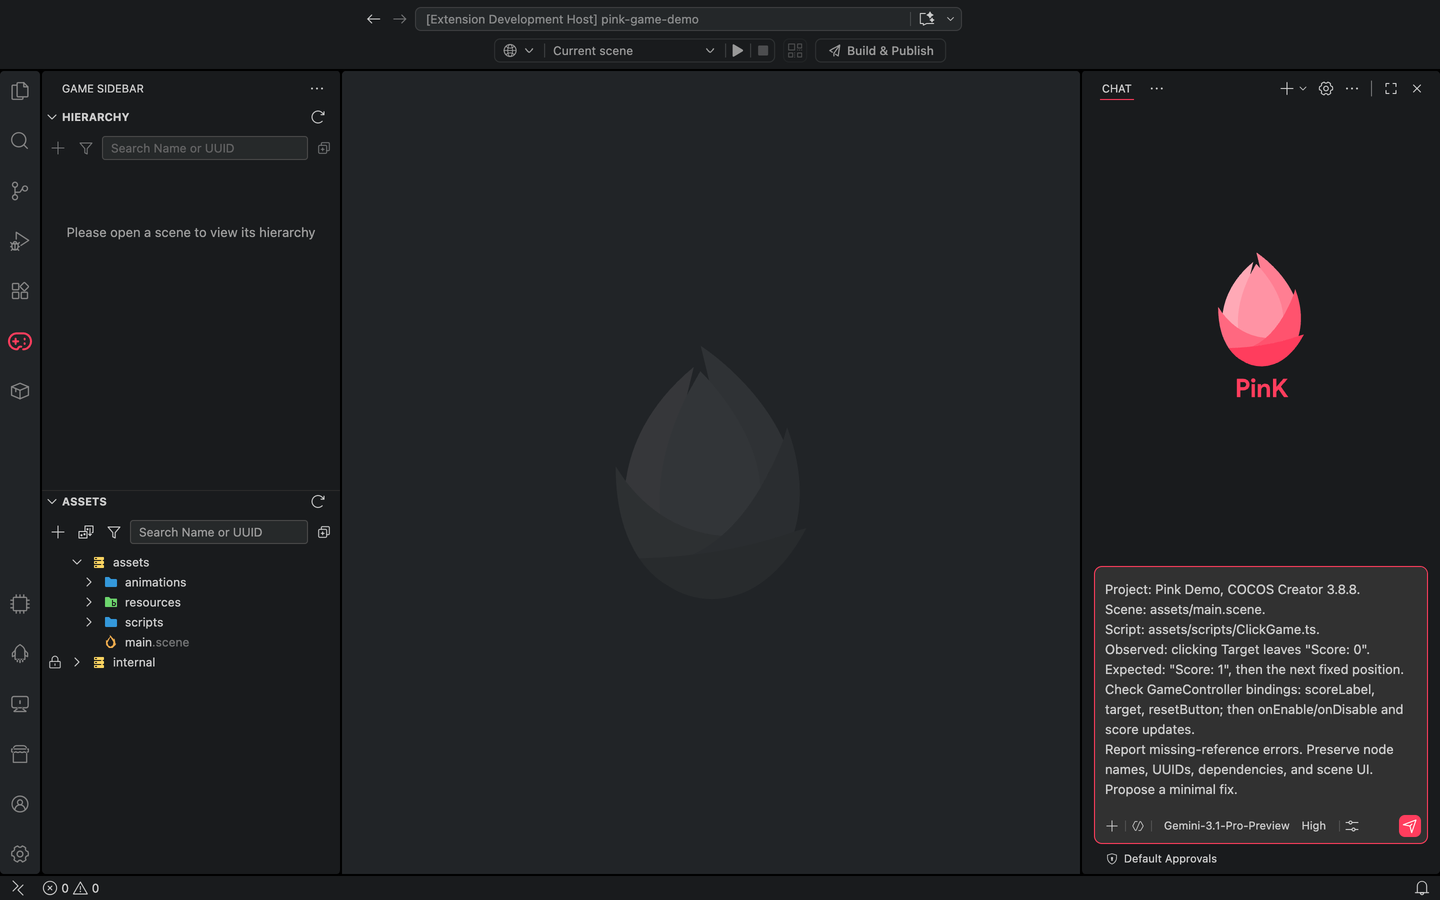Open the Search view in activity bar
The image size is (1440, 900).
click(20, 141)
